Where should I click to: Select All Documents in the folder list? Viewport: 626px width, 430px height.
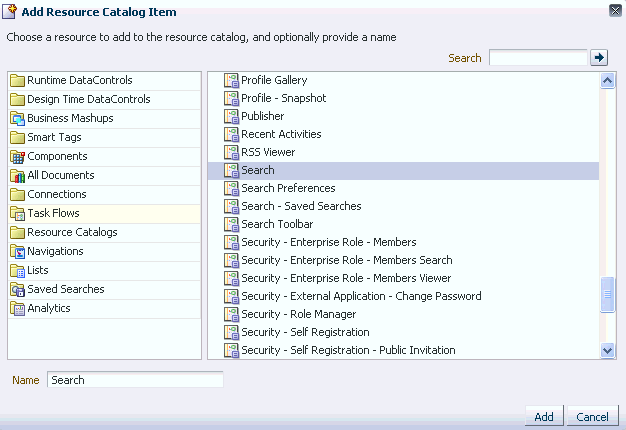point(104,175)
